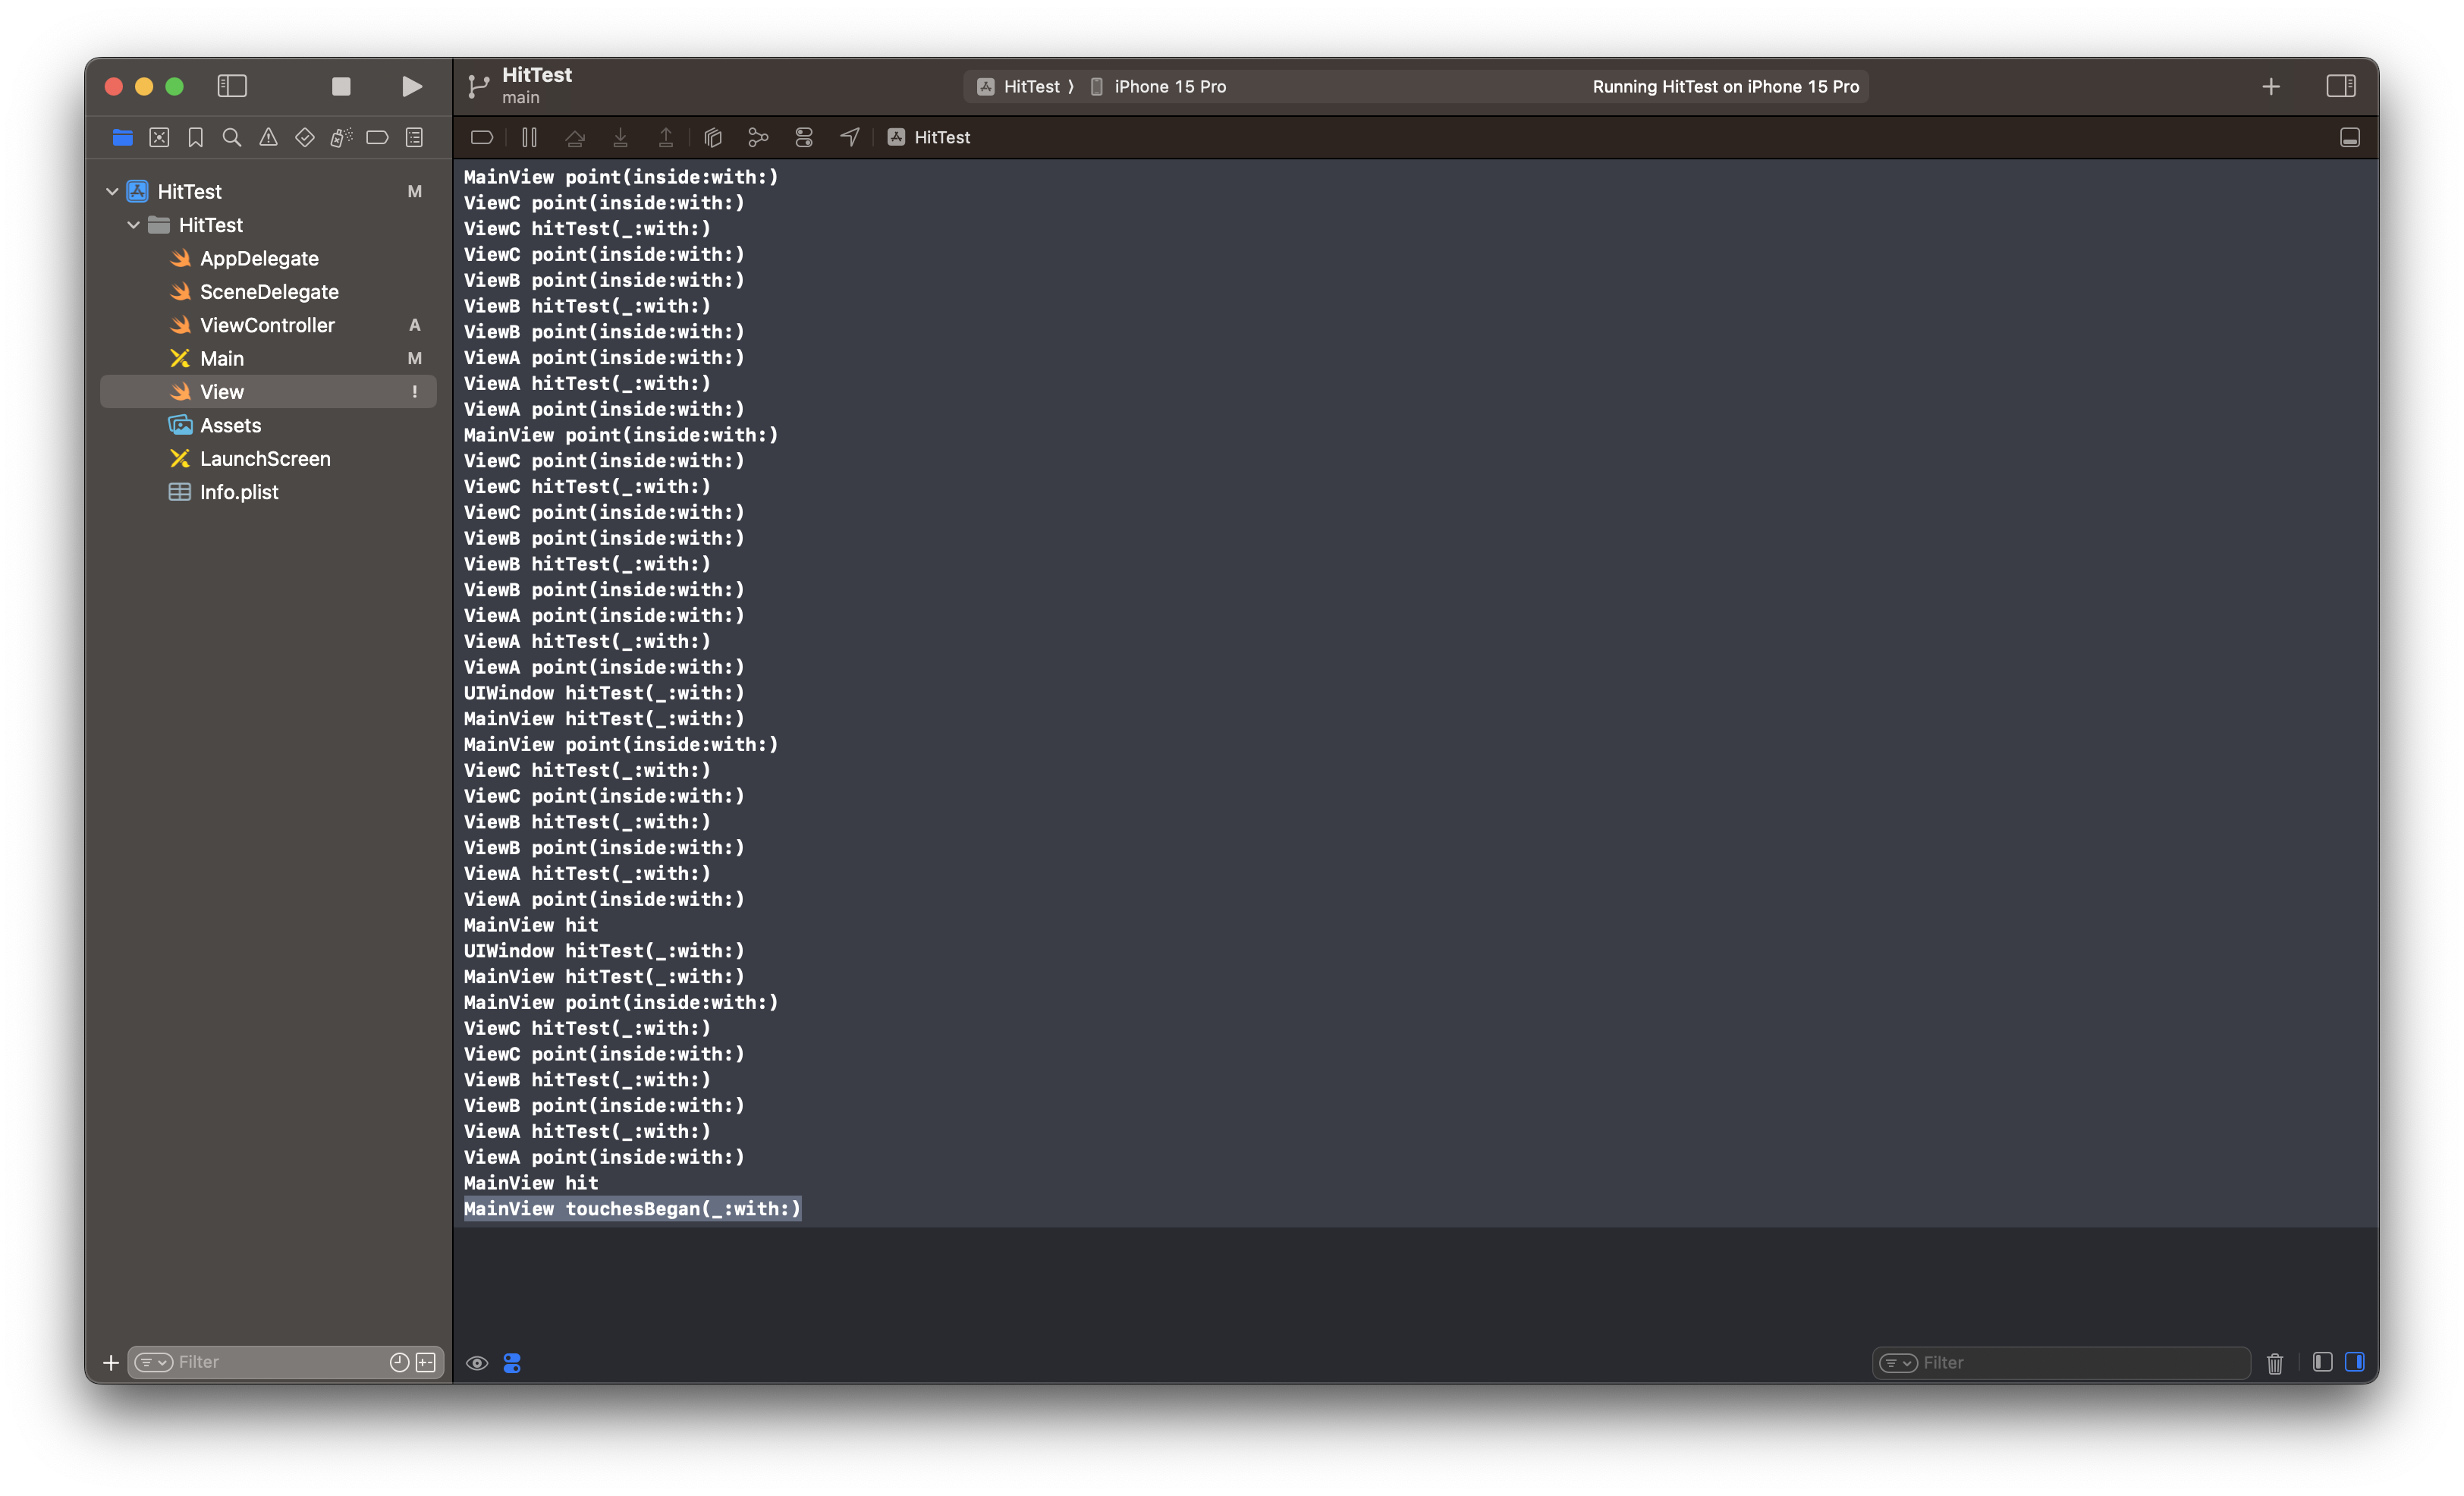Click the HitTest project title
This screenshot has height=1496, width=2464.
pyautogui.click(x=537, y=75)
